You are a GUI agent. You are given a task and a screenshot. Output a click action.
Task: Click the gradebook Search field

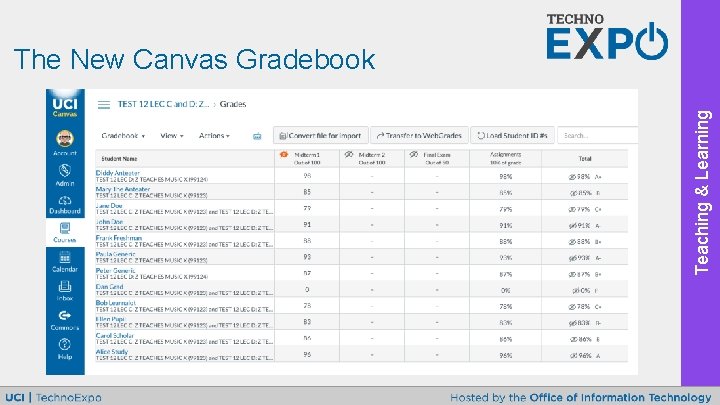pos(597,135)
